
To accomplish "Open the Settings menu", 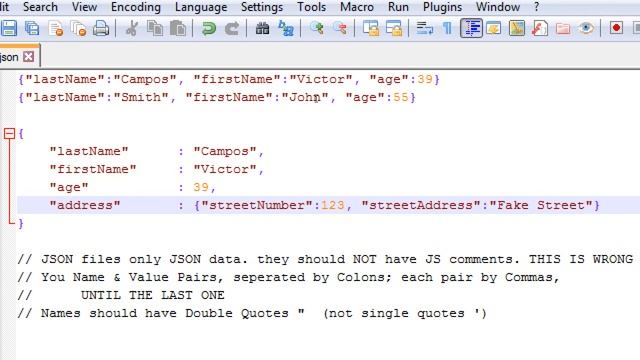I will pyautogui.click(x=262, y=7).
